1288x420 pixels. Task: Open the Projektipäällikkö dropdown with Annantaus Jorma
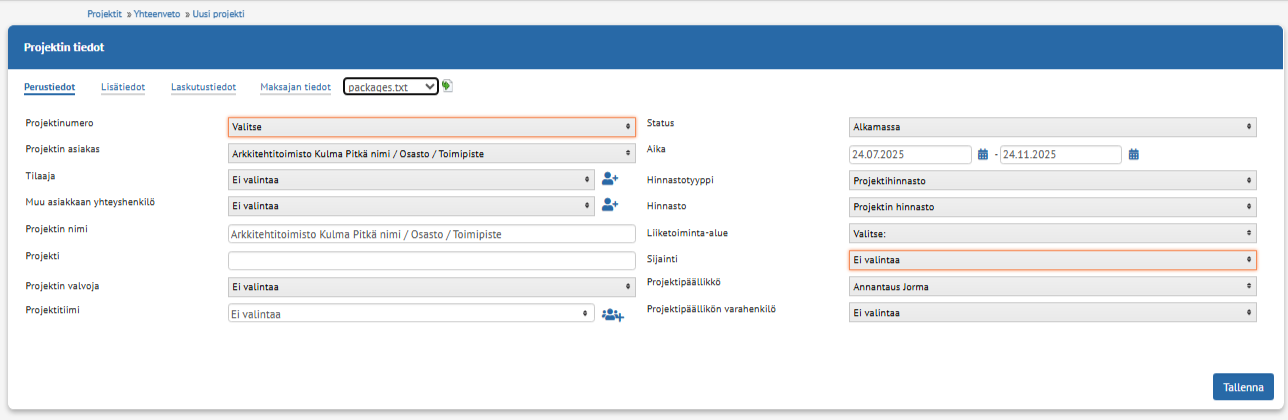click(x=1052, y=286)
